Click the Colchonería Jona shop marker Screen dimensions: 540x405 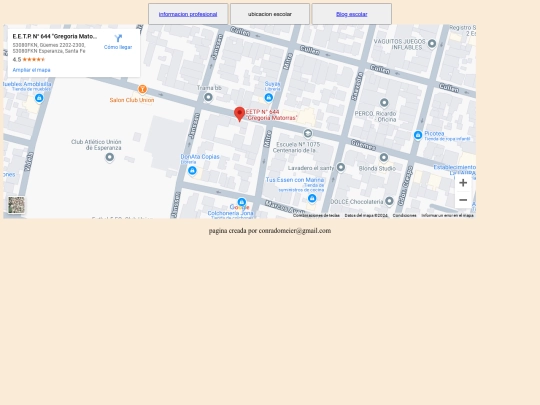(241, 201)
